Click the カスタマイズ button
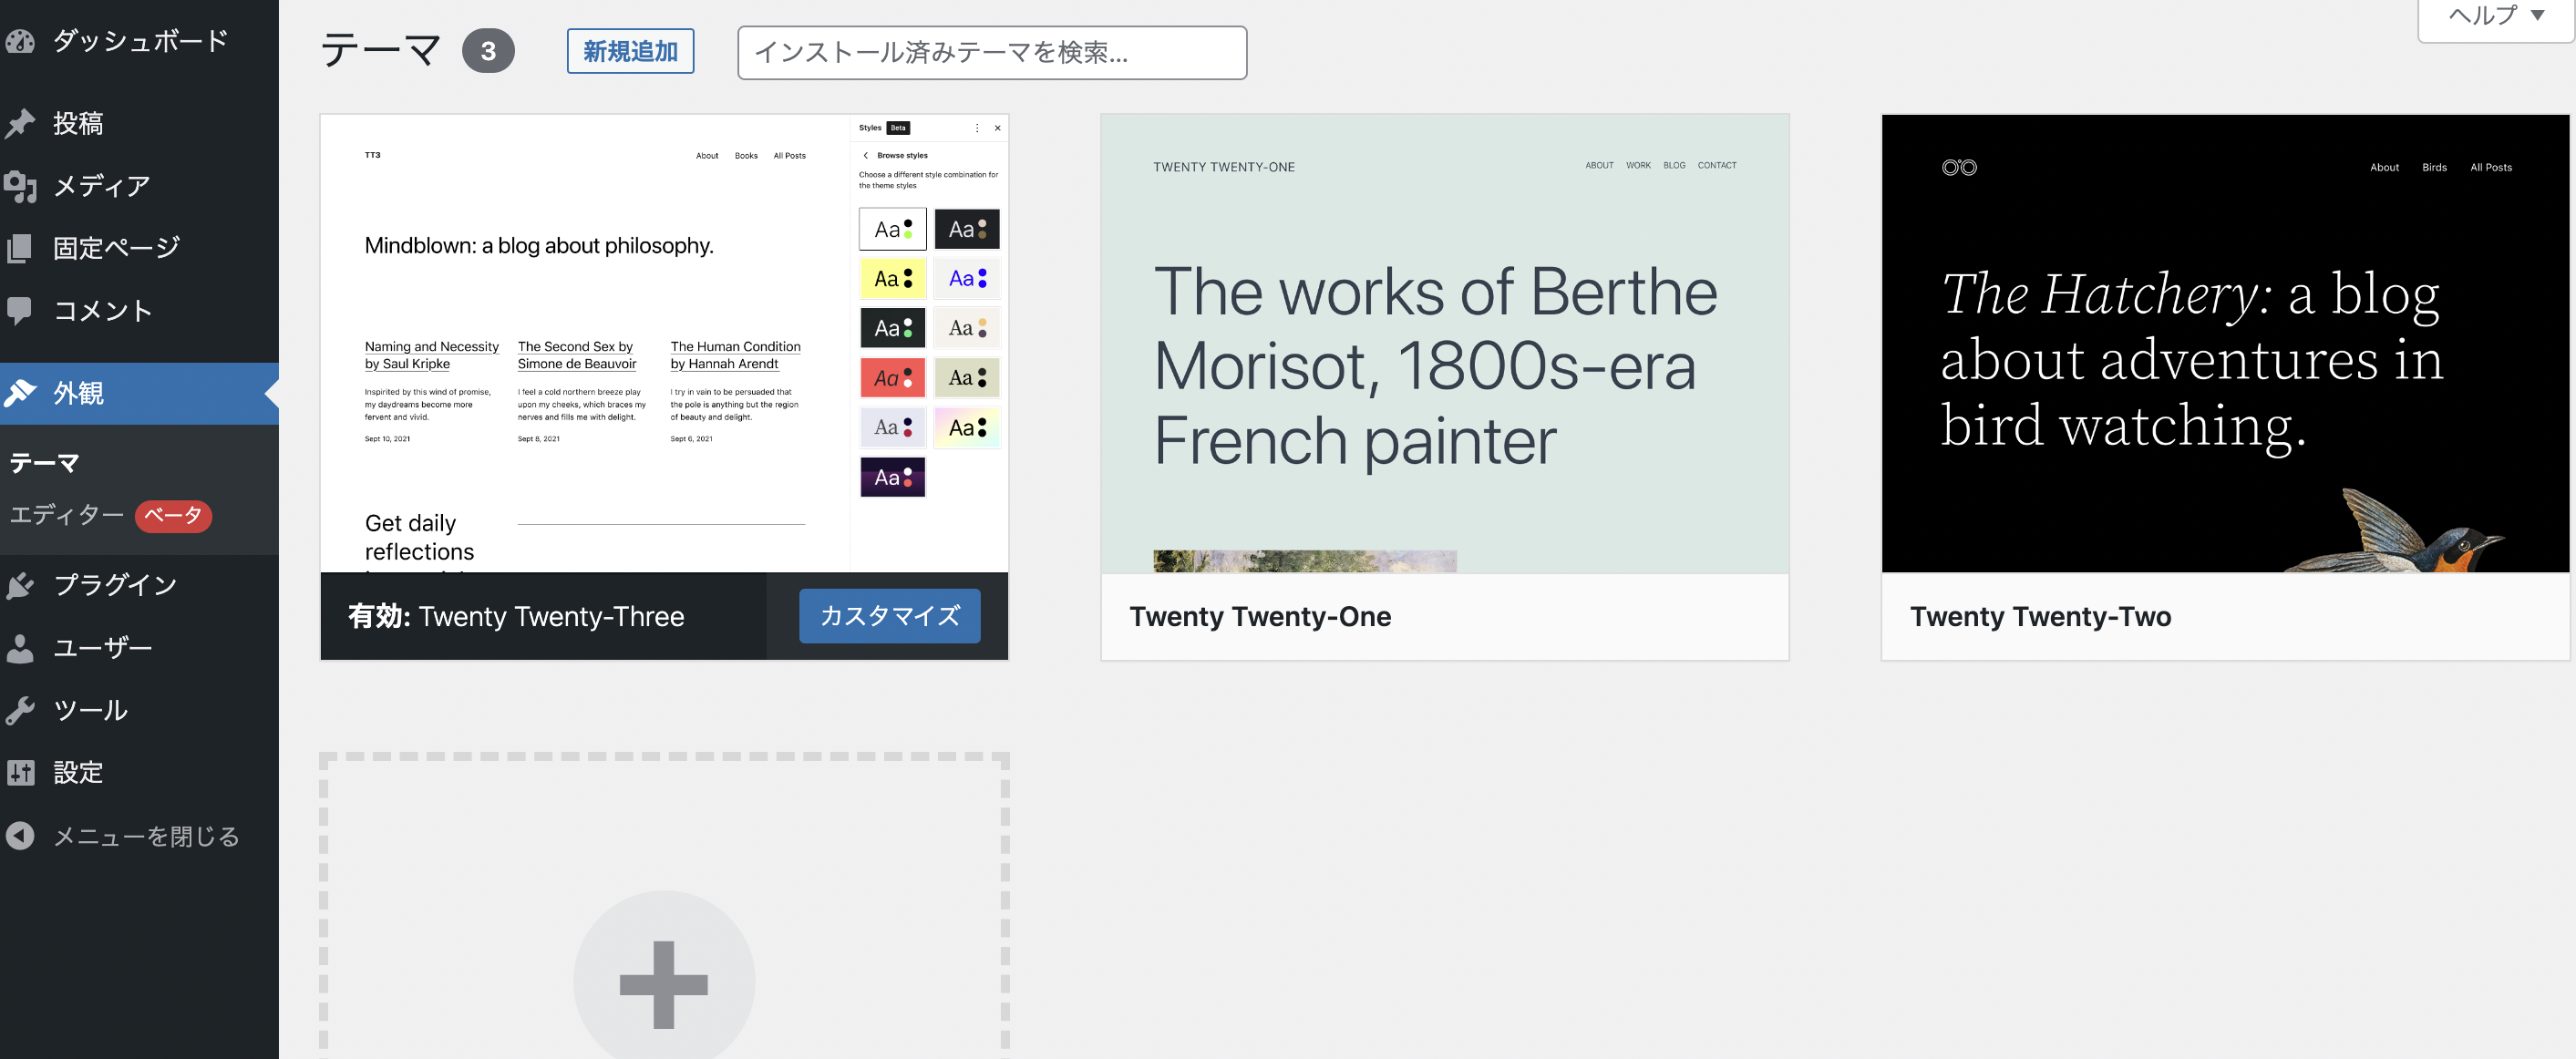2576x1059 pixels. pyautogui.click(x=889, y=616)
